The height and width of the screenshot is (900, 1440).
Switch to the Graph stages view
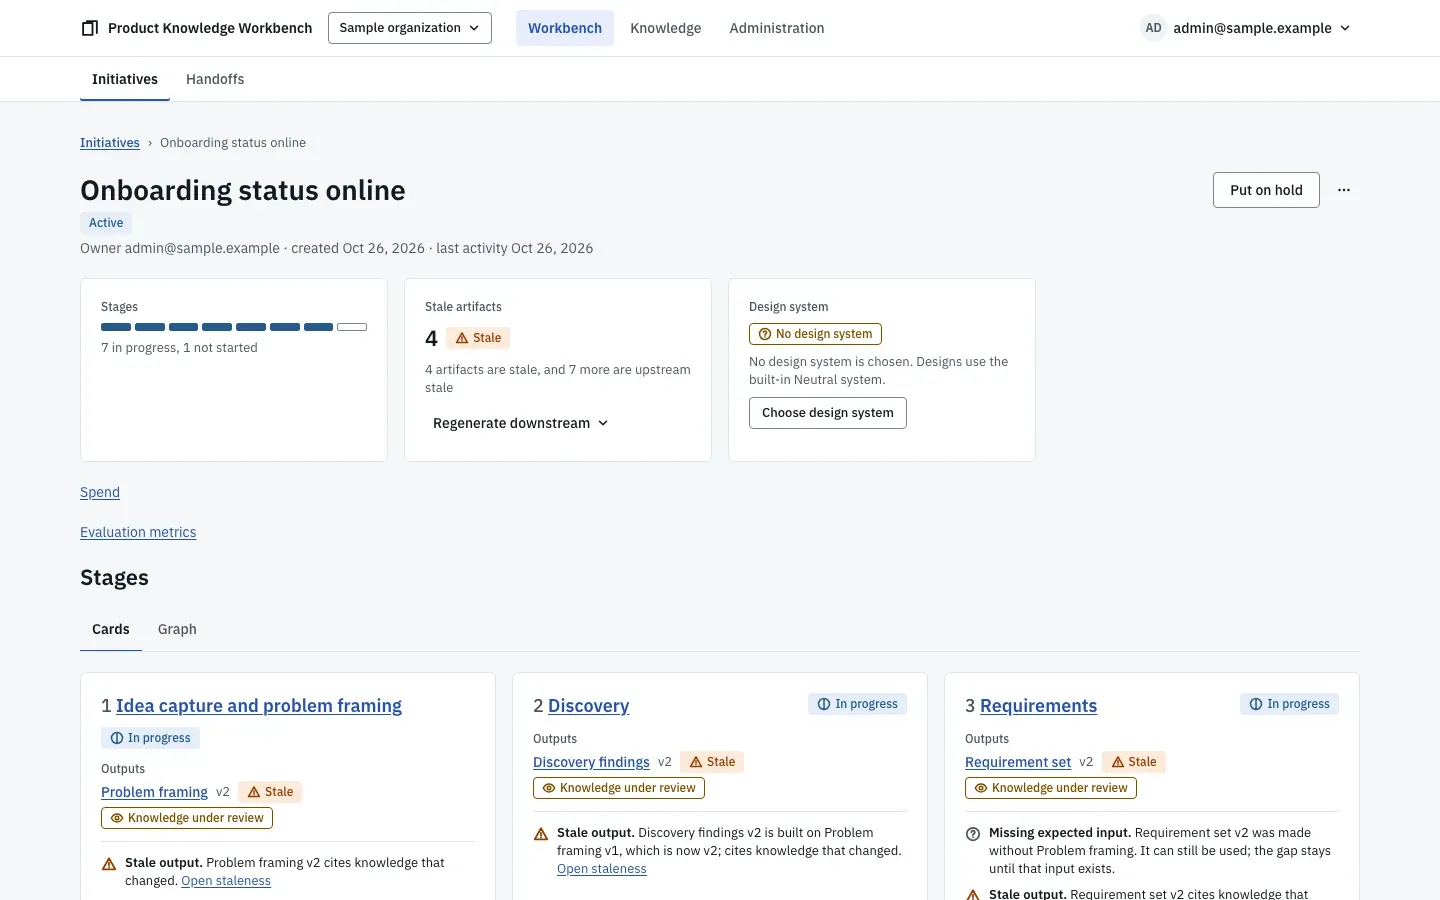point(177,629)
